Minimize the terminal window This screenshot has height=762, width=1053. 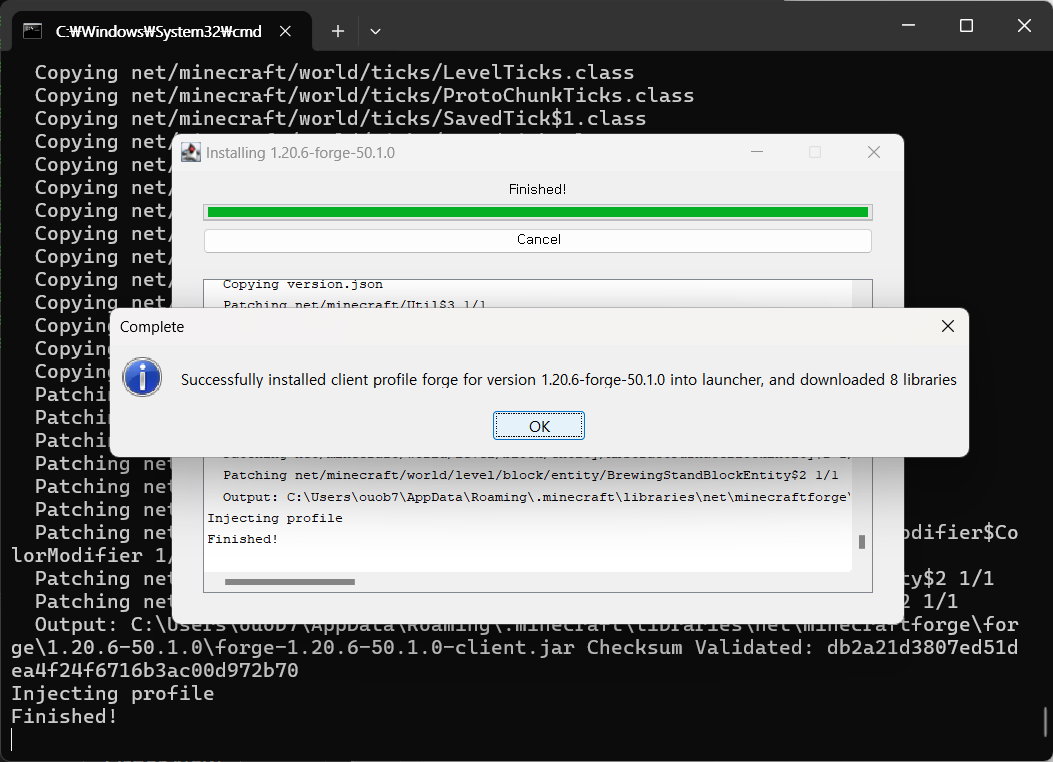pos(909,26)
